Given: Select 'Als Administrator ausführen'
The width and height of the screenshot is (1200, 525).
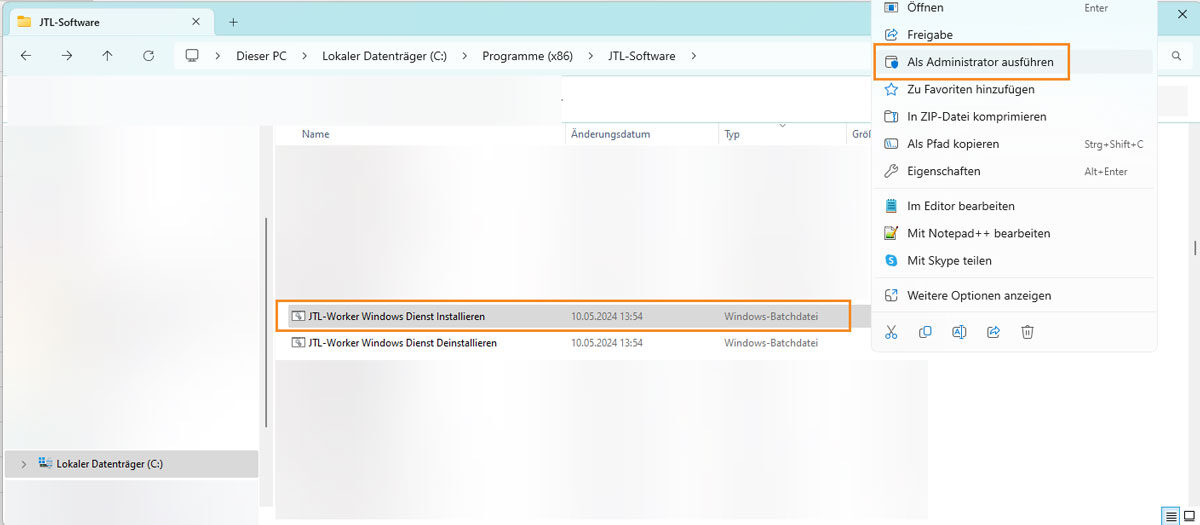Looking at the screenshot, I should coord(979,62).
